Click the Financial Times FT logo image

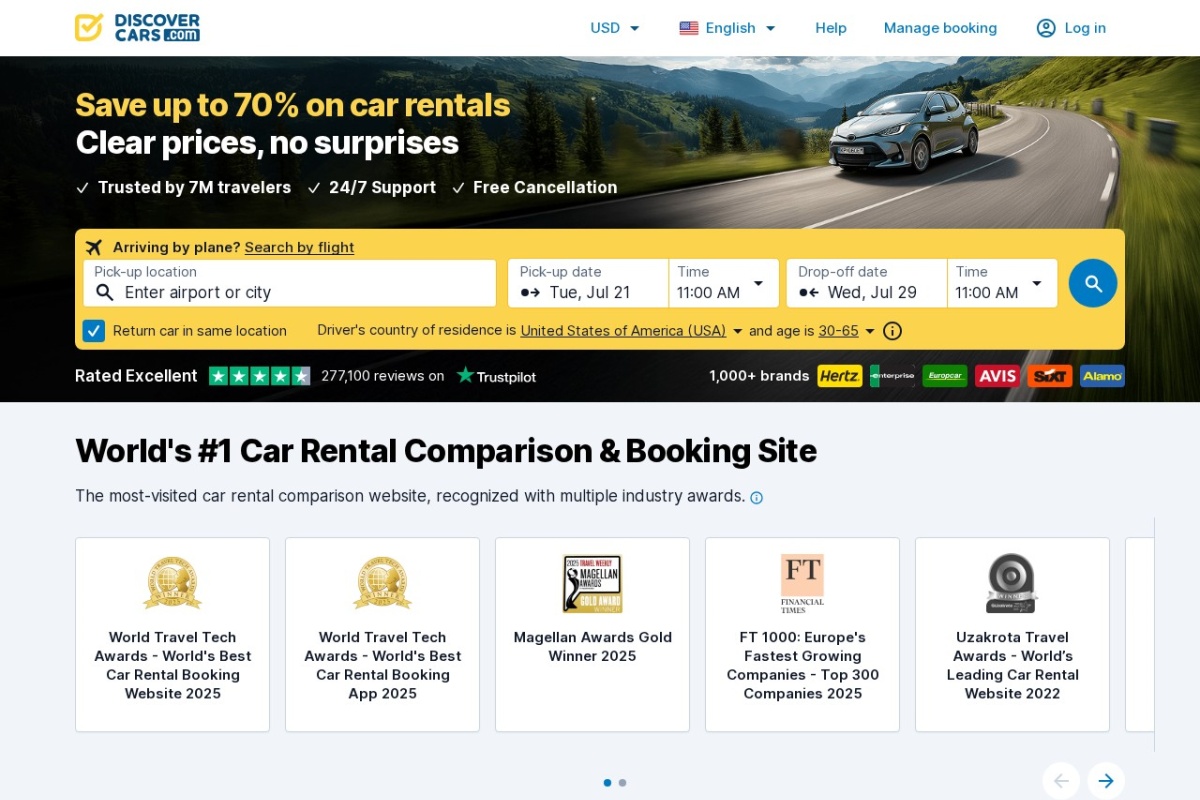pyautogui.click(x=802, y=584)
